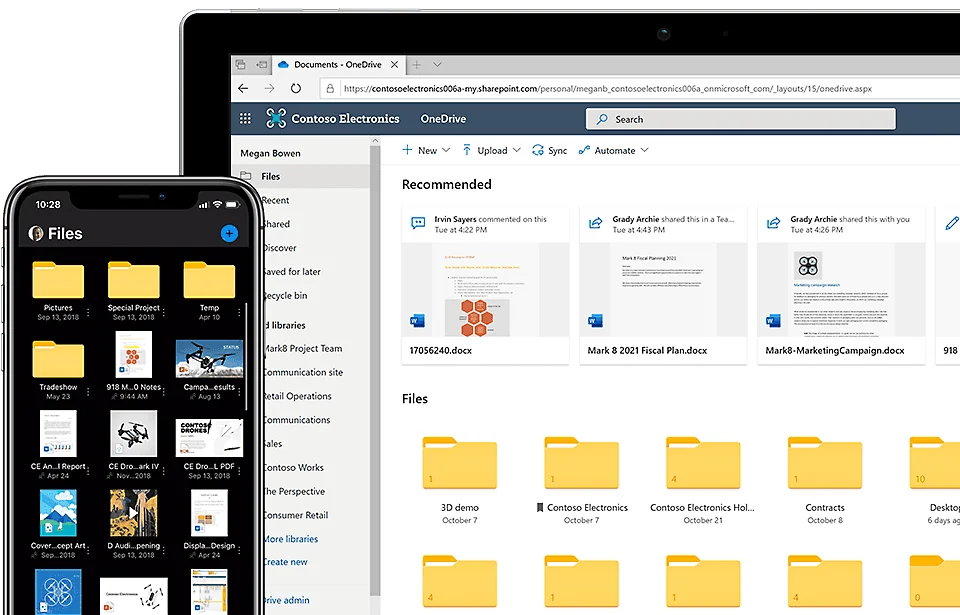
Task: Open the Special Project folder on phone
Action: point(133,280)
